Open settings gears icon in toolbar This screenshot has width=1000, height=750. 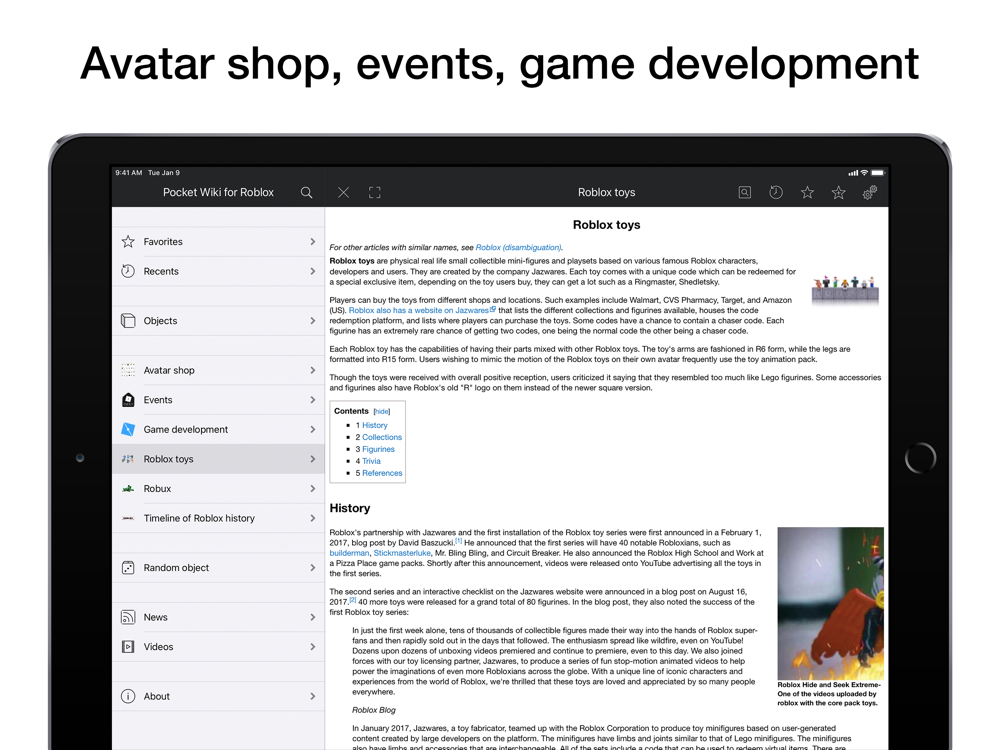tap(869, 192)
